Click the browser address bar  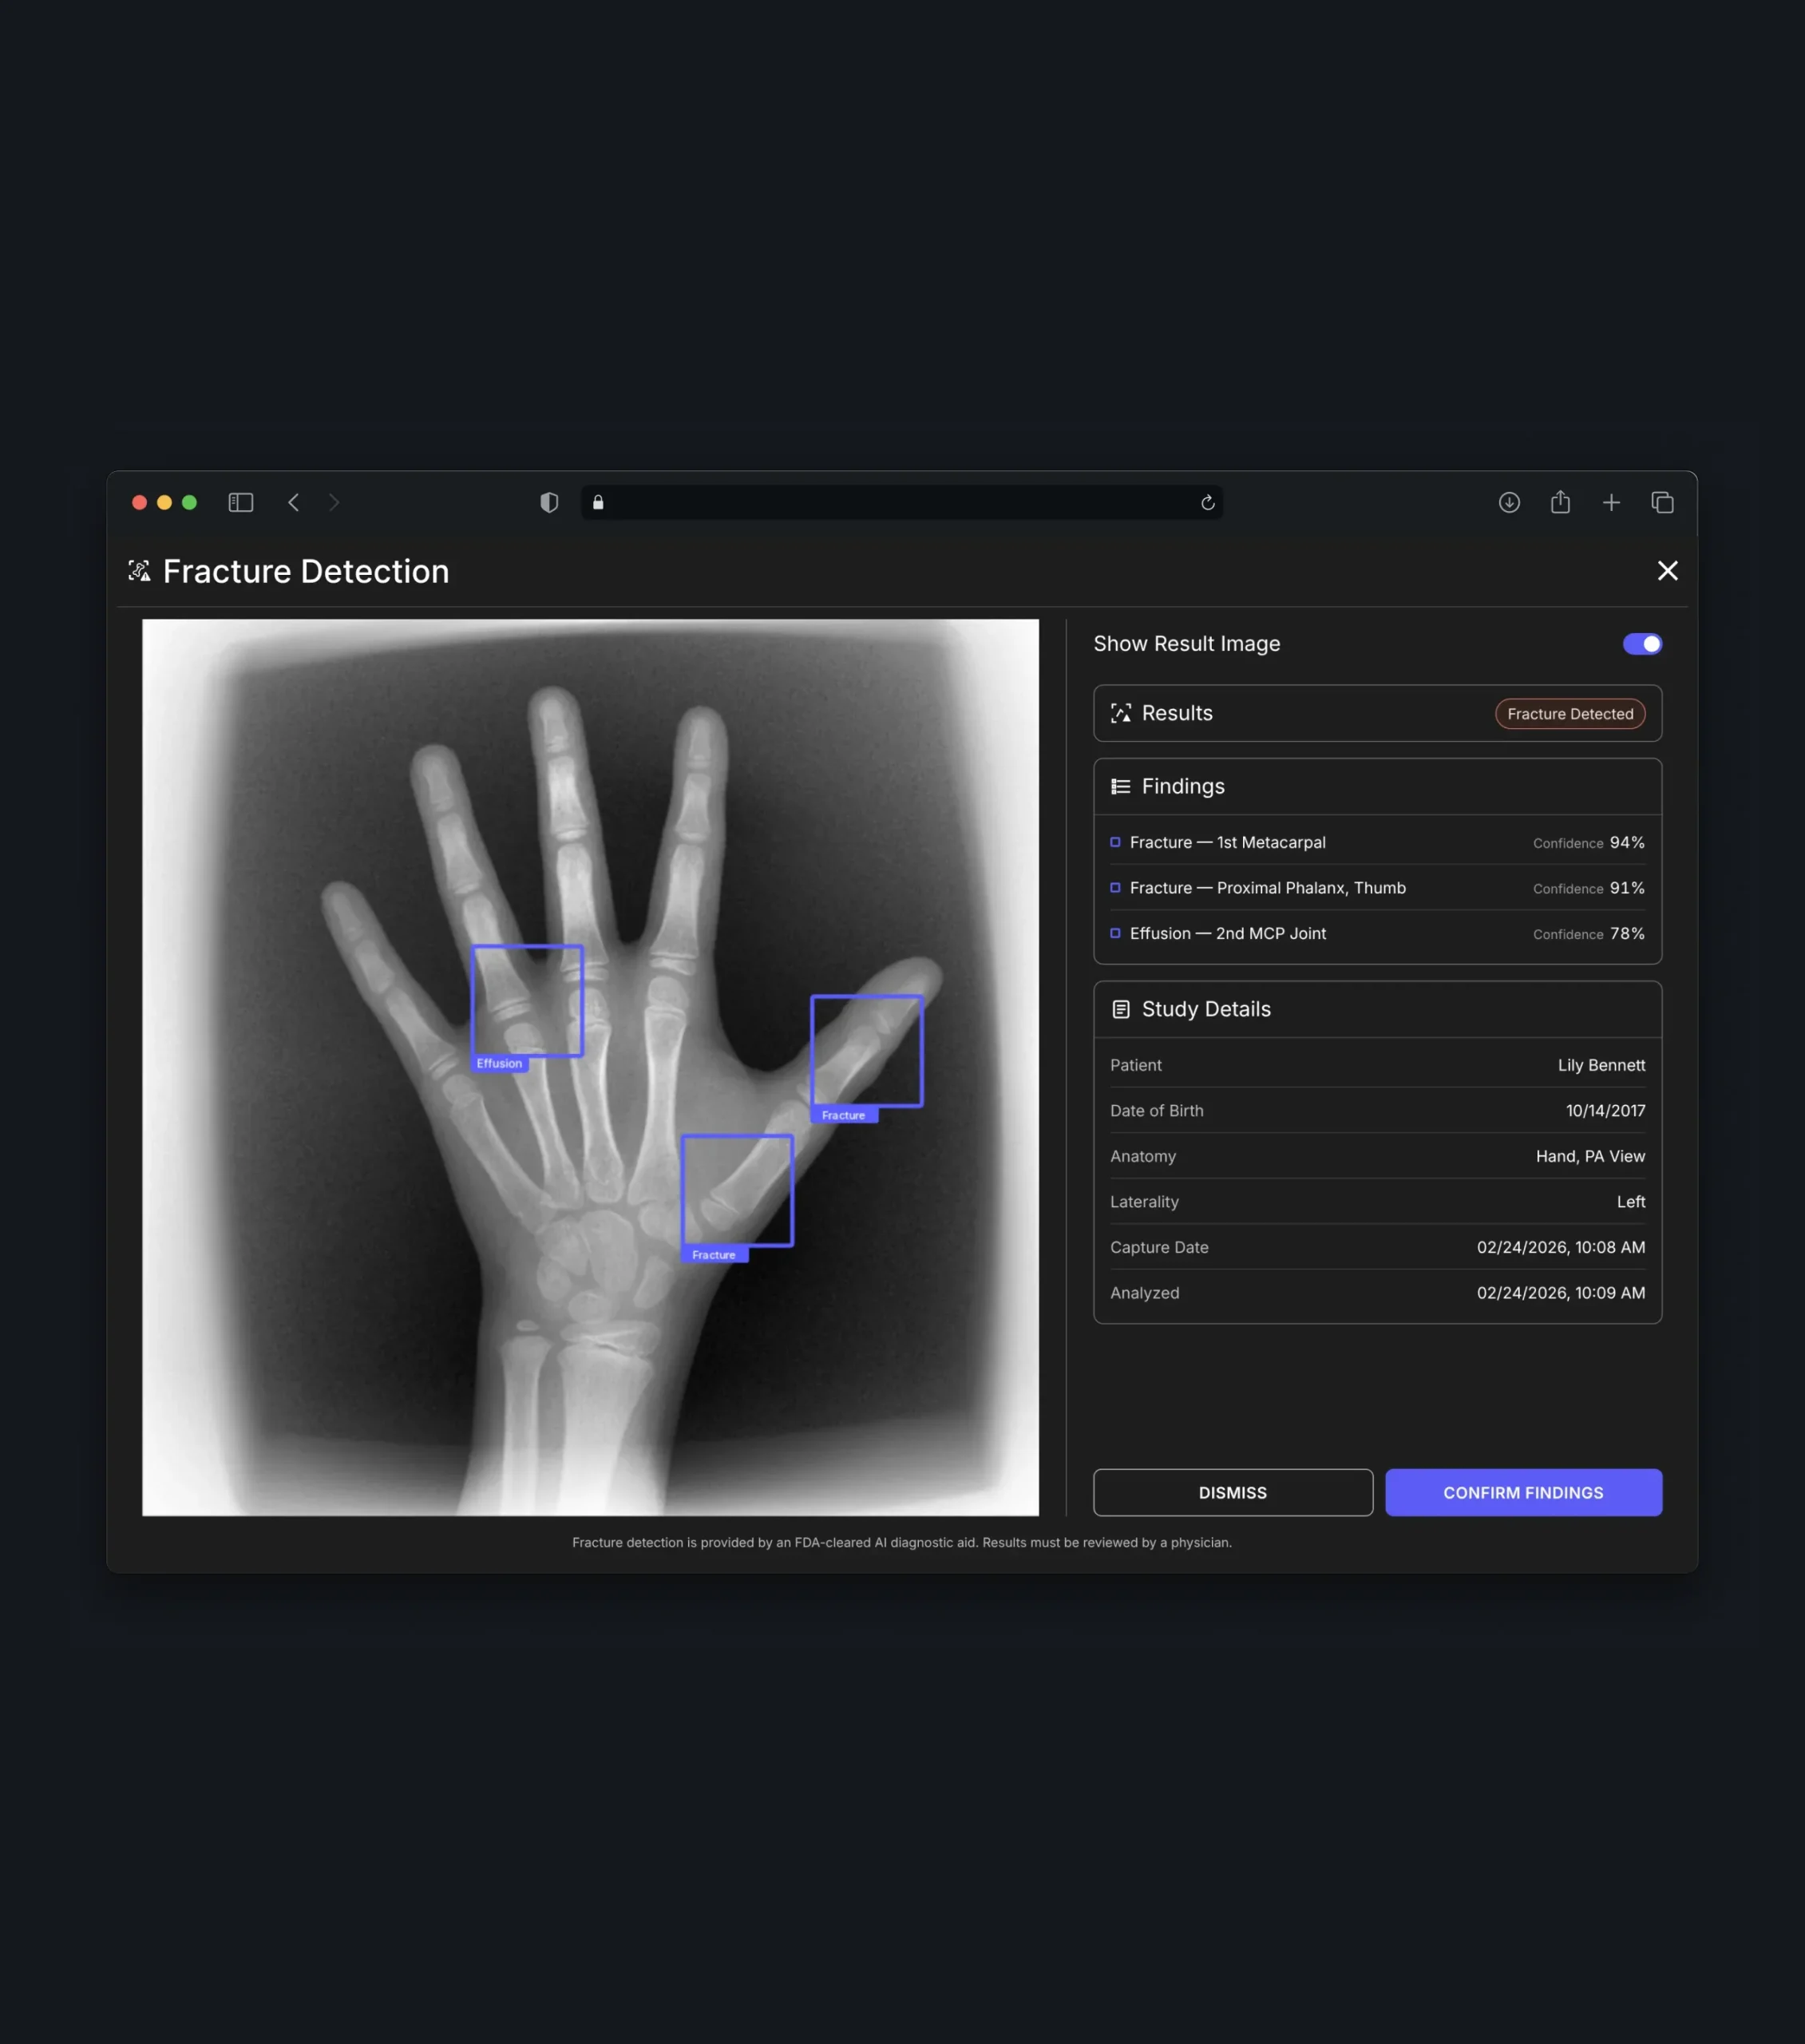click(x=901, y=502)
